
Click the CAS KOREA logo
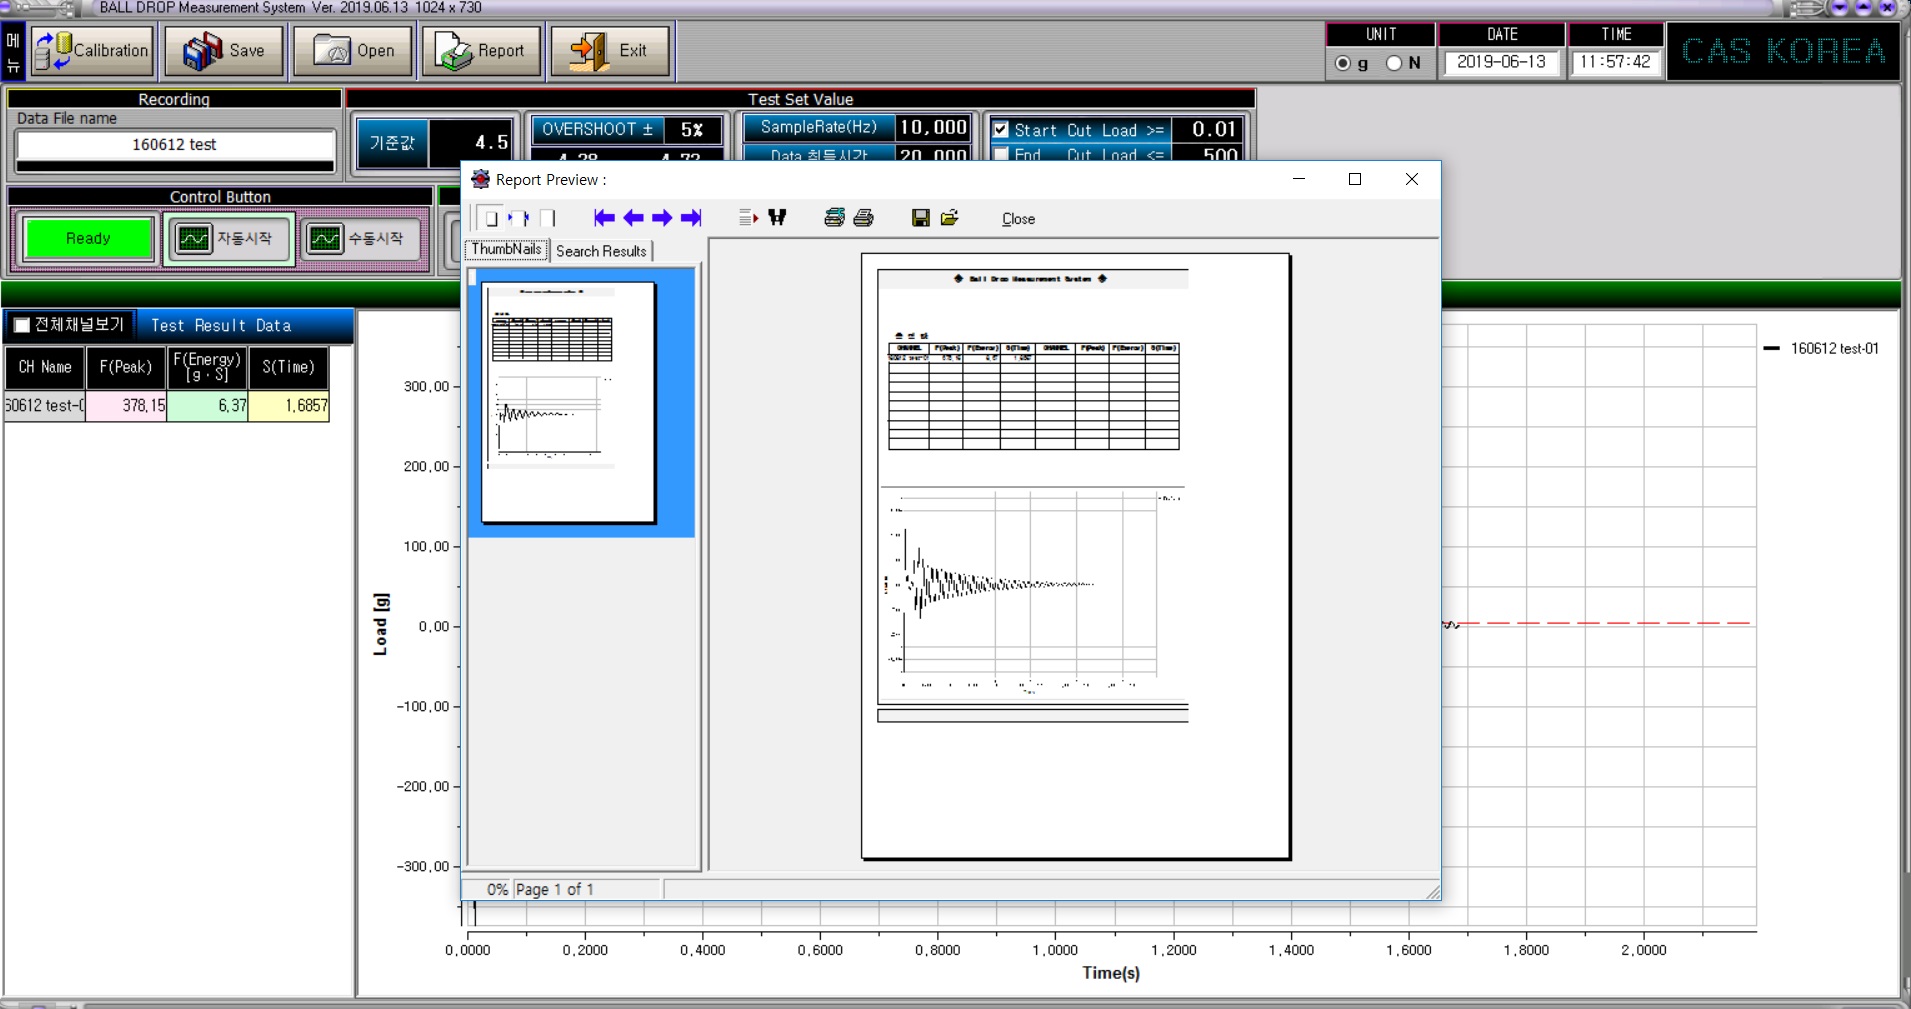[1783, 51]
